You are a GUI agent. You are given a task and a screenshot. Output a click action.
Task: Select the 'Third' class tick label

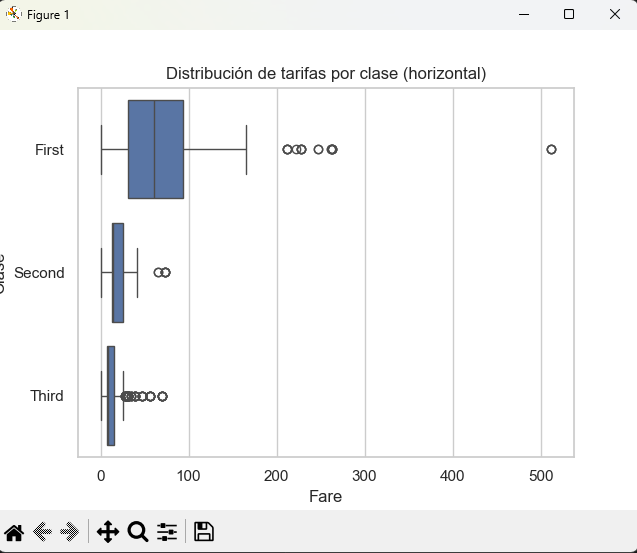click(x=46, y=396)
